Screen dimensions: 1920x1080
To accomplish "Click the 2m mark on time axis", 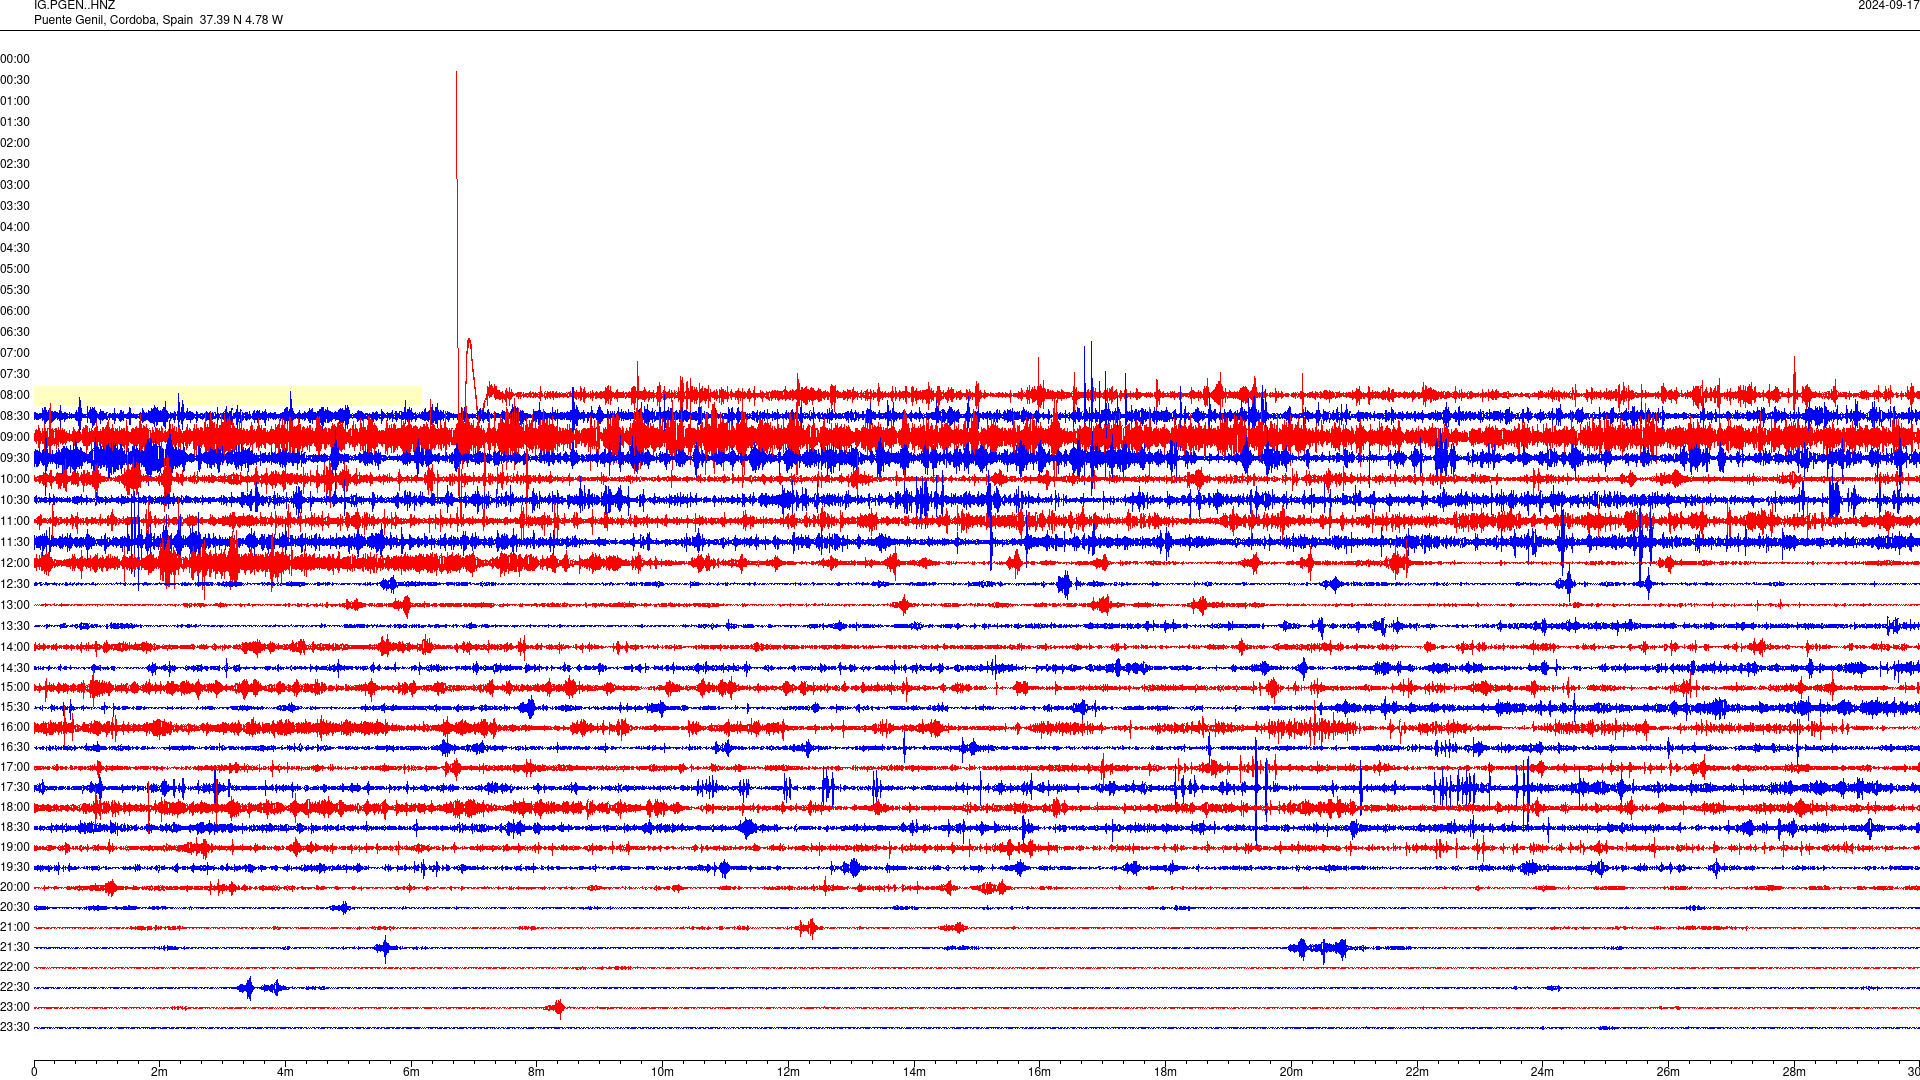I will pyautogui.click(x=160, y=1072).
